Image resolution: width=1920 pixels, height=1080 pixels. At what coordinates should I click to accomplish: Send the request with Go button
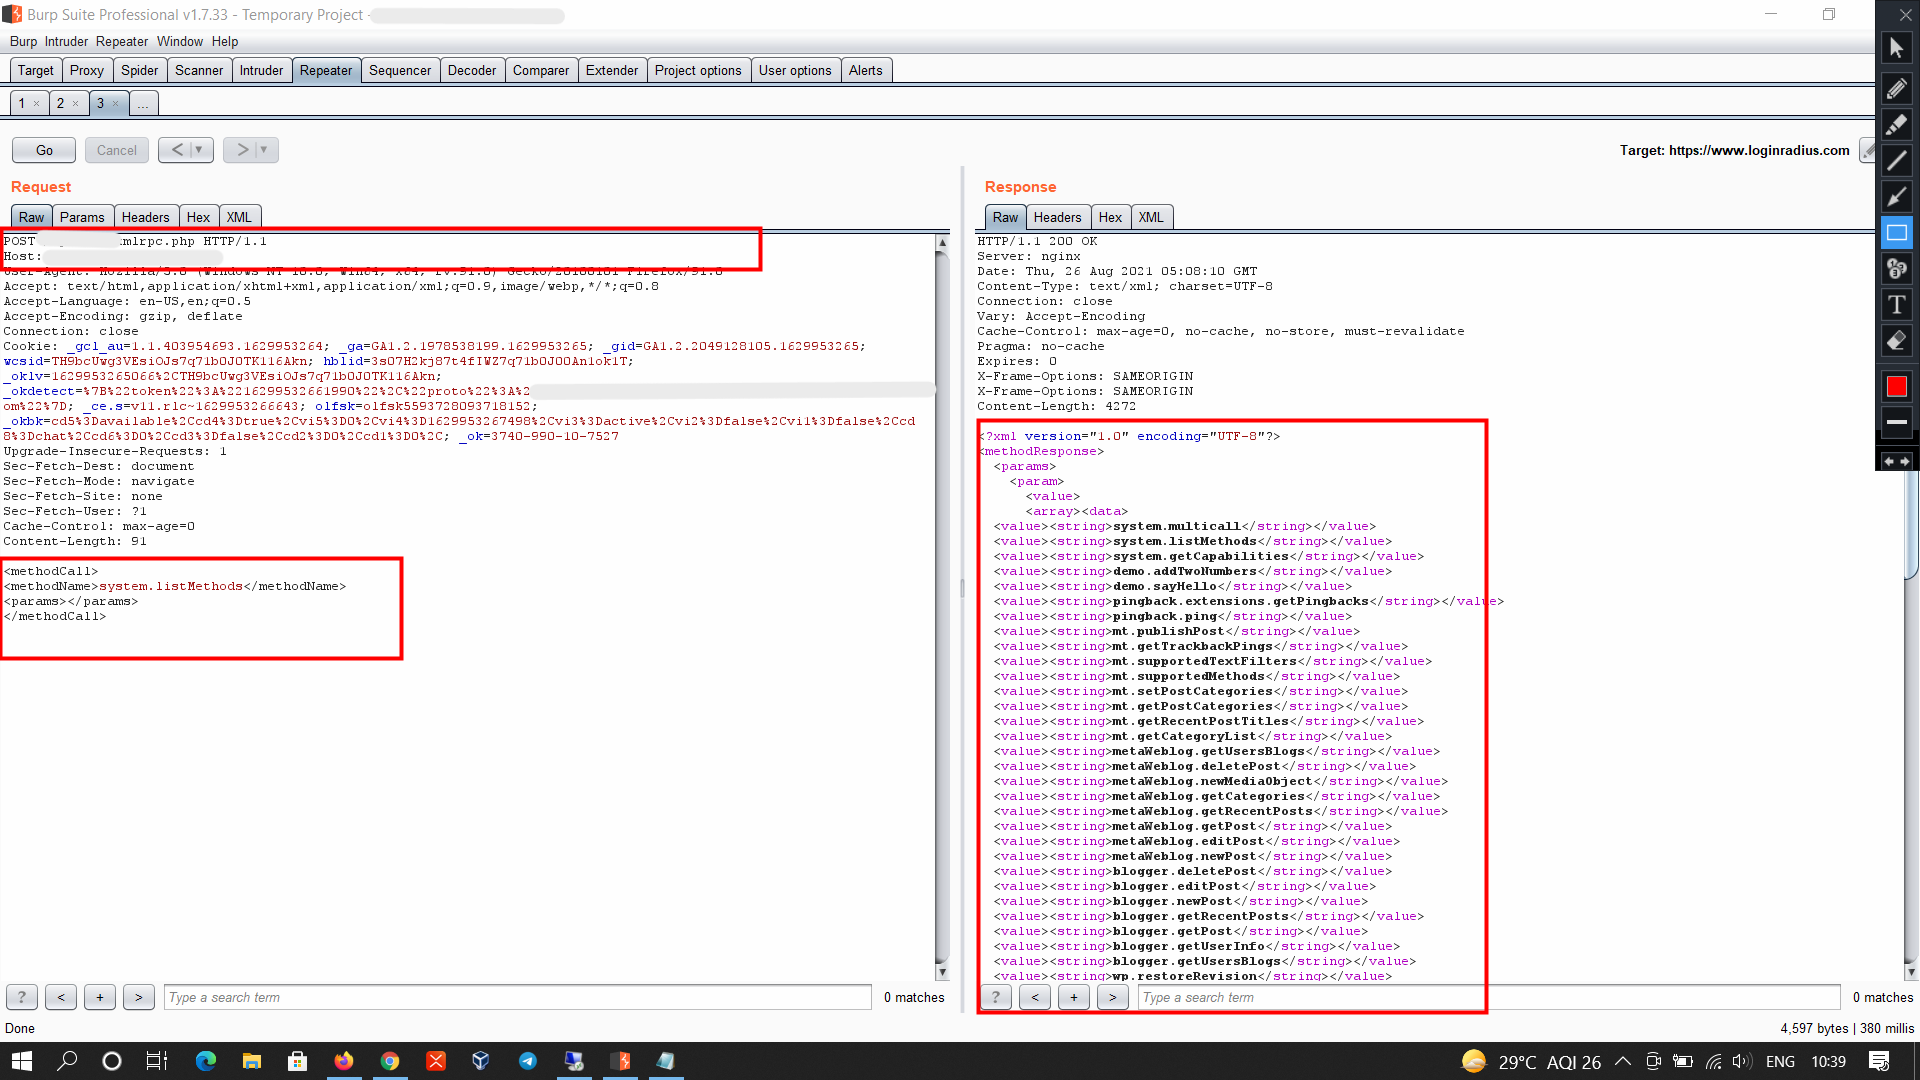tap(44, 150)
